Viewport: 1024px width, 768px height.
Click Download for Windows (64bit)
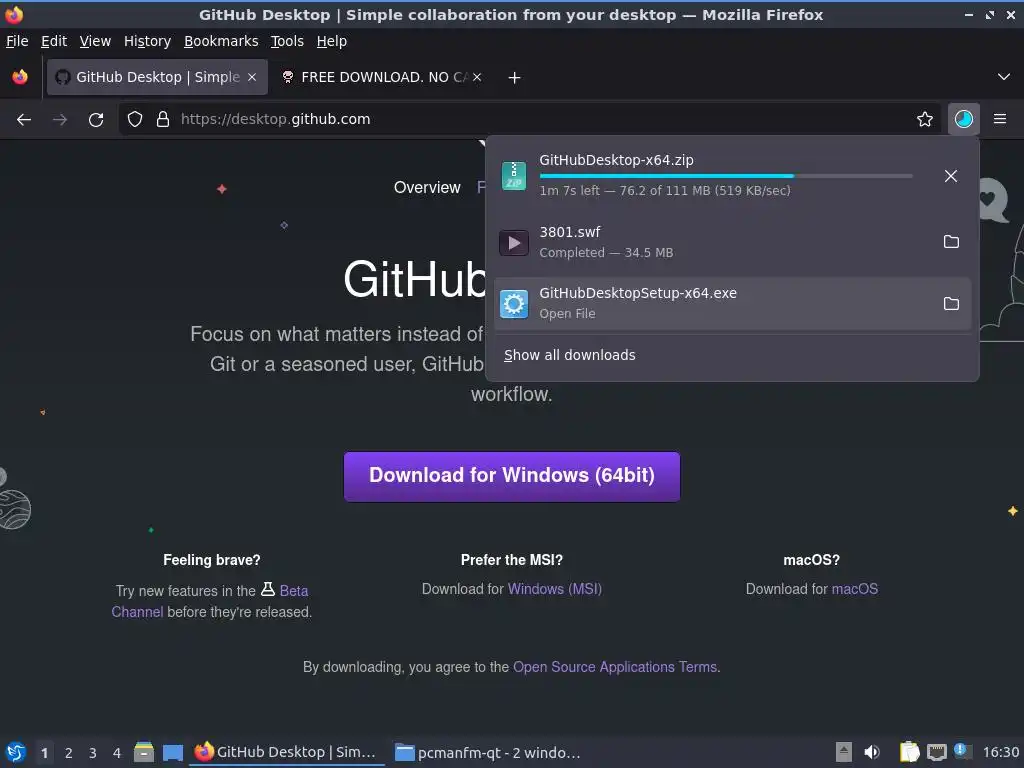point(512,477)
